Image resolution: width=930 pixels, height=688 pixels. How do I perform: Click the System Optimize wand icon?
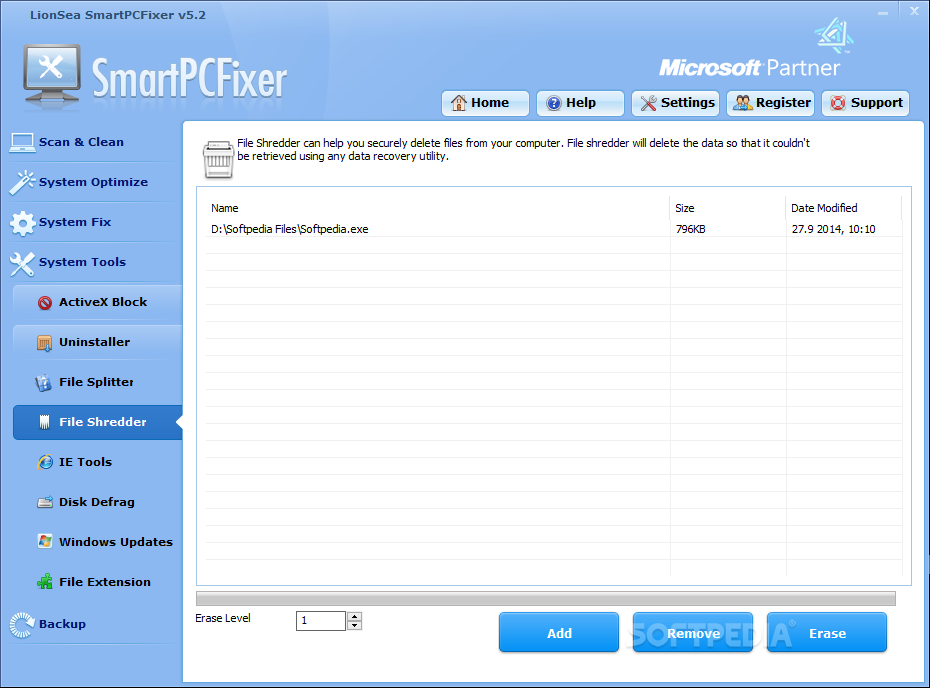[23, 183]
